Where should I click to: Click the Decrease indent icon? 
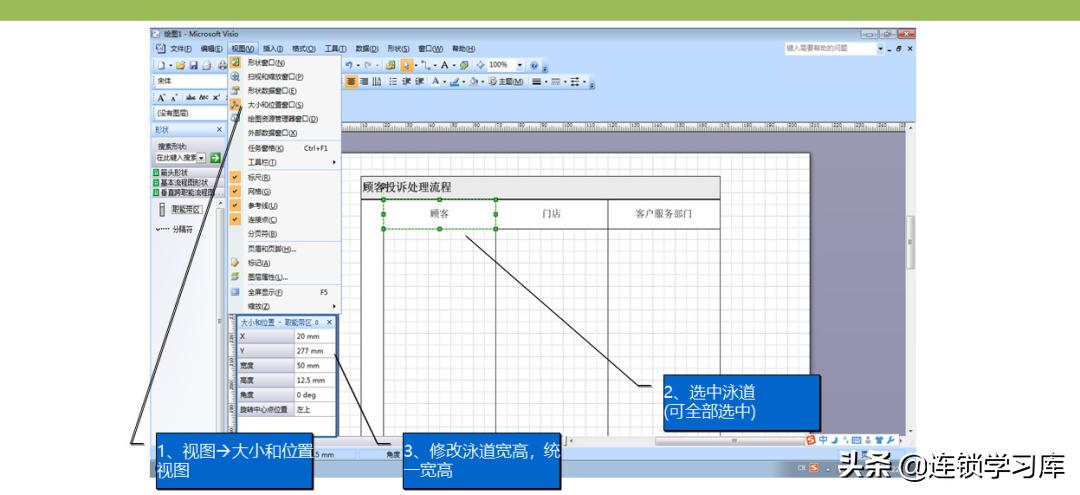coord(406,81)
